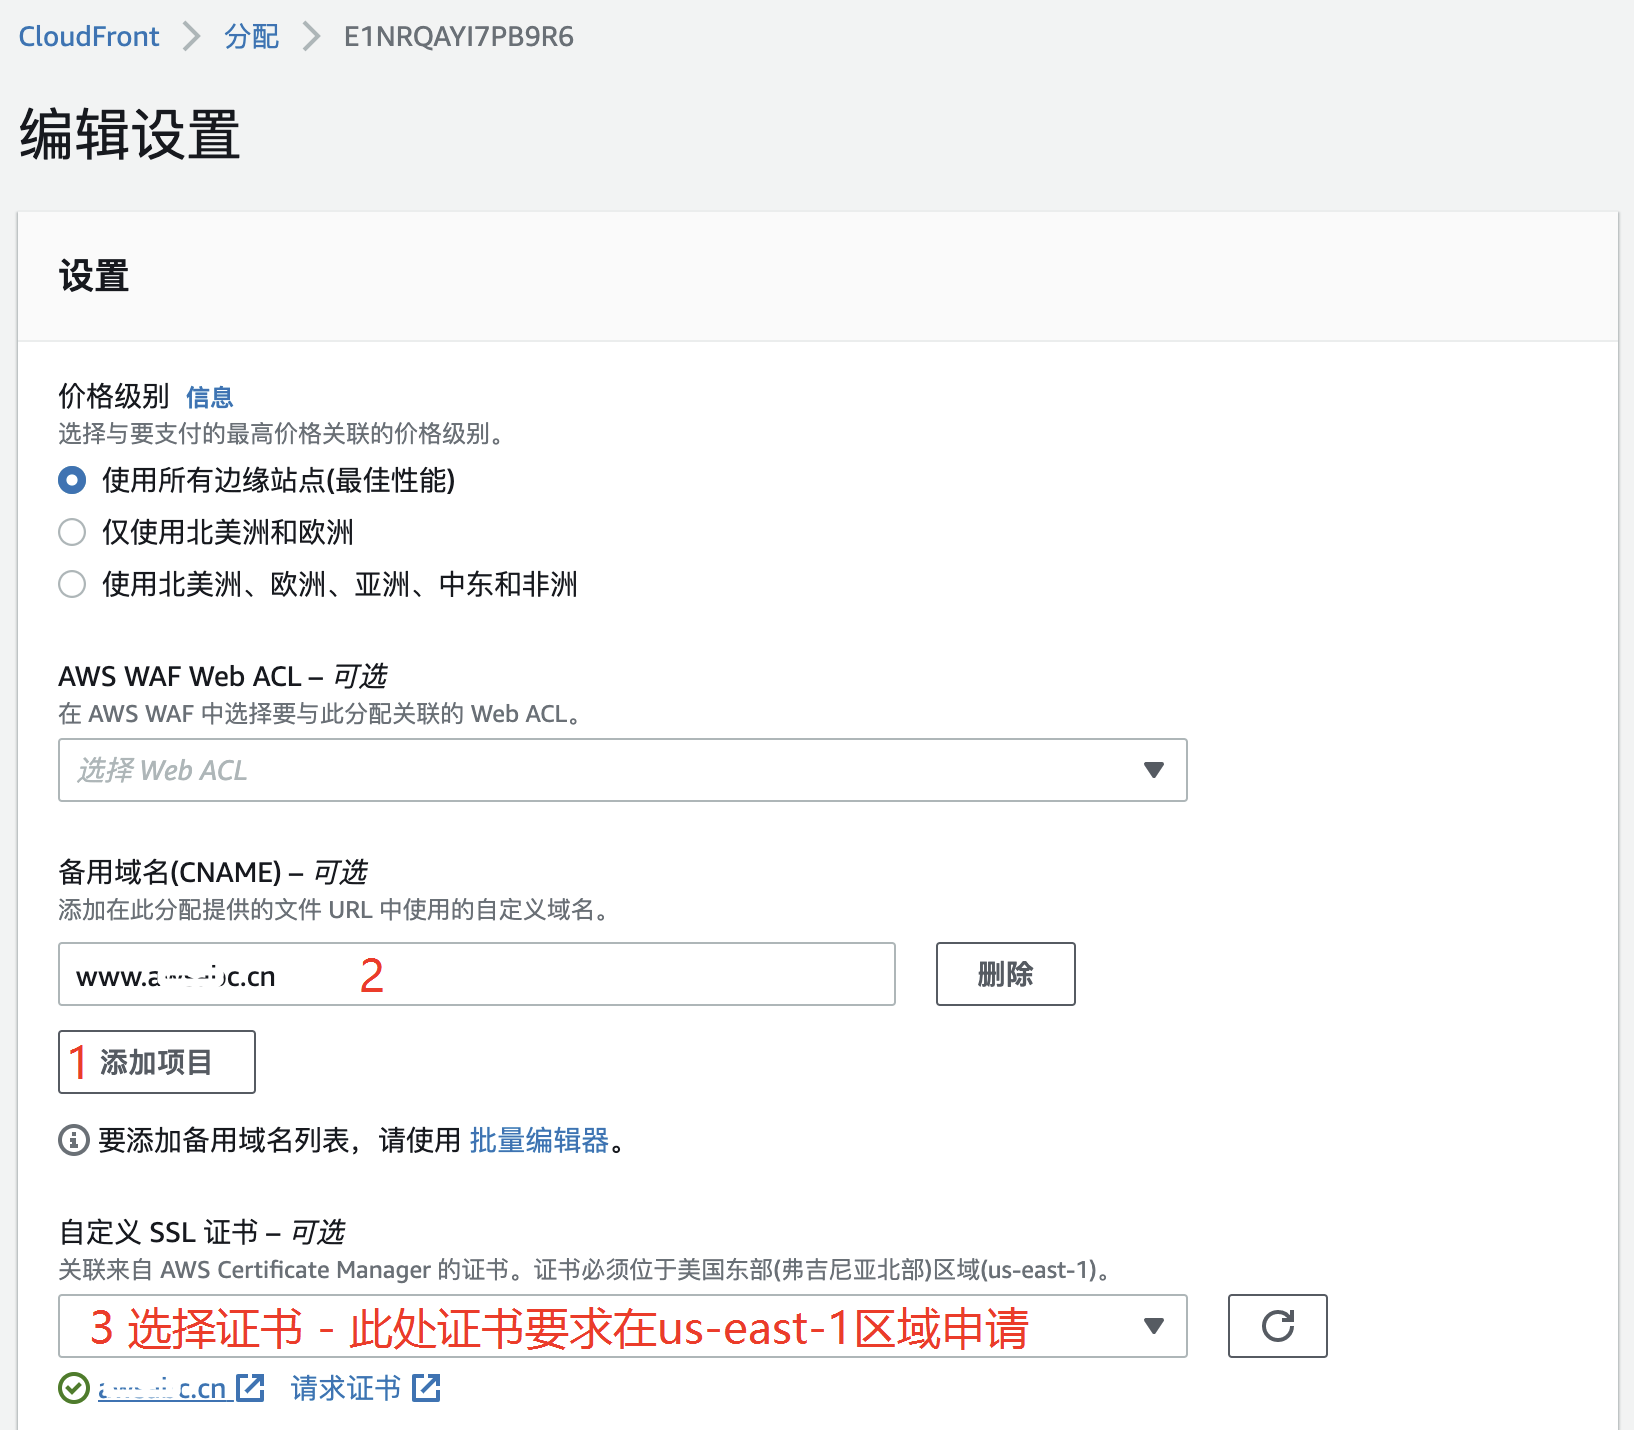This screenshot has width=1634, height=1430.
Task: Select 使用北美洲、欧洲、亚洲、中东和非洲 option
Action: tap(71, 584)
